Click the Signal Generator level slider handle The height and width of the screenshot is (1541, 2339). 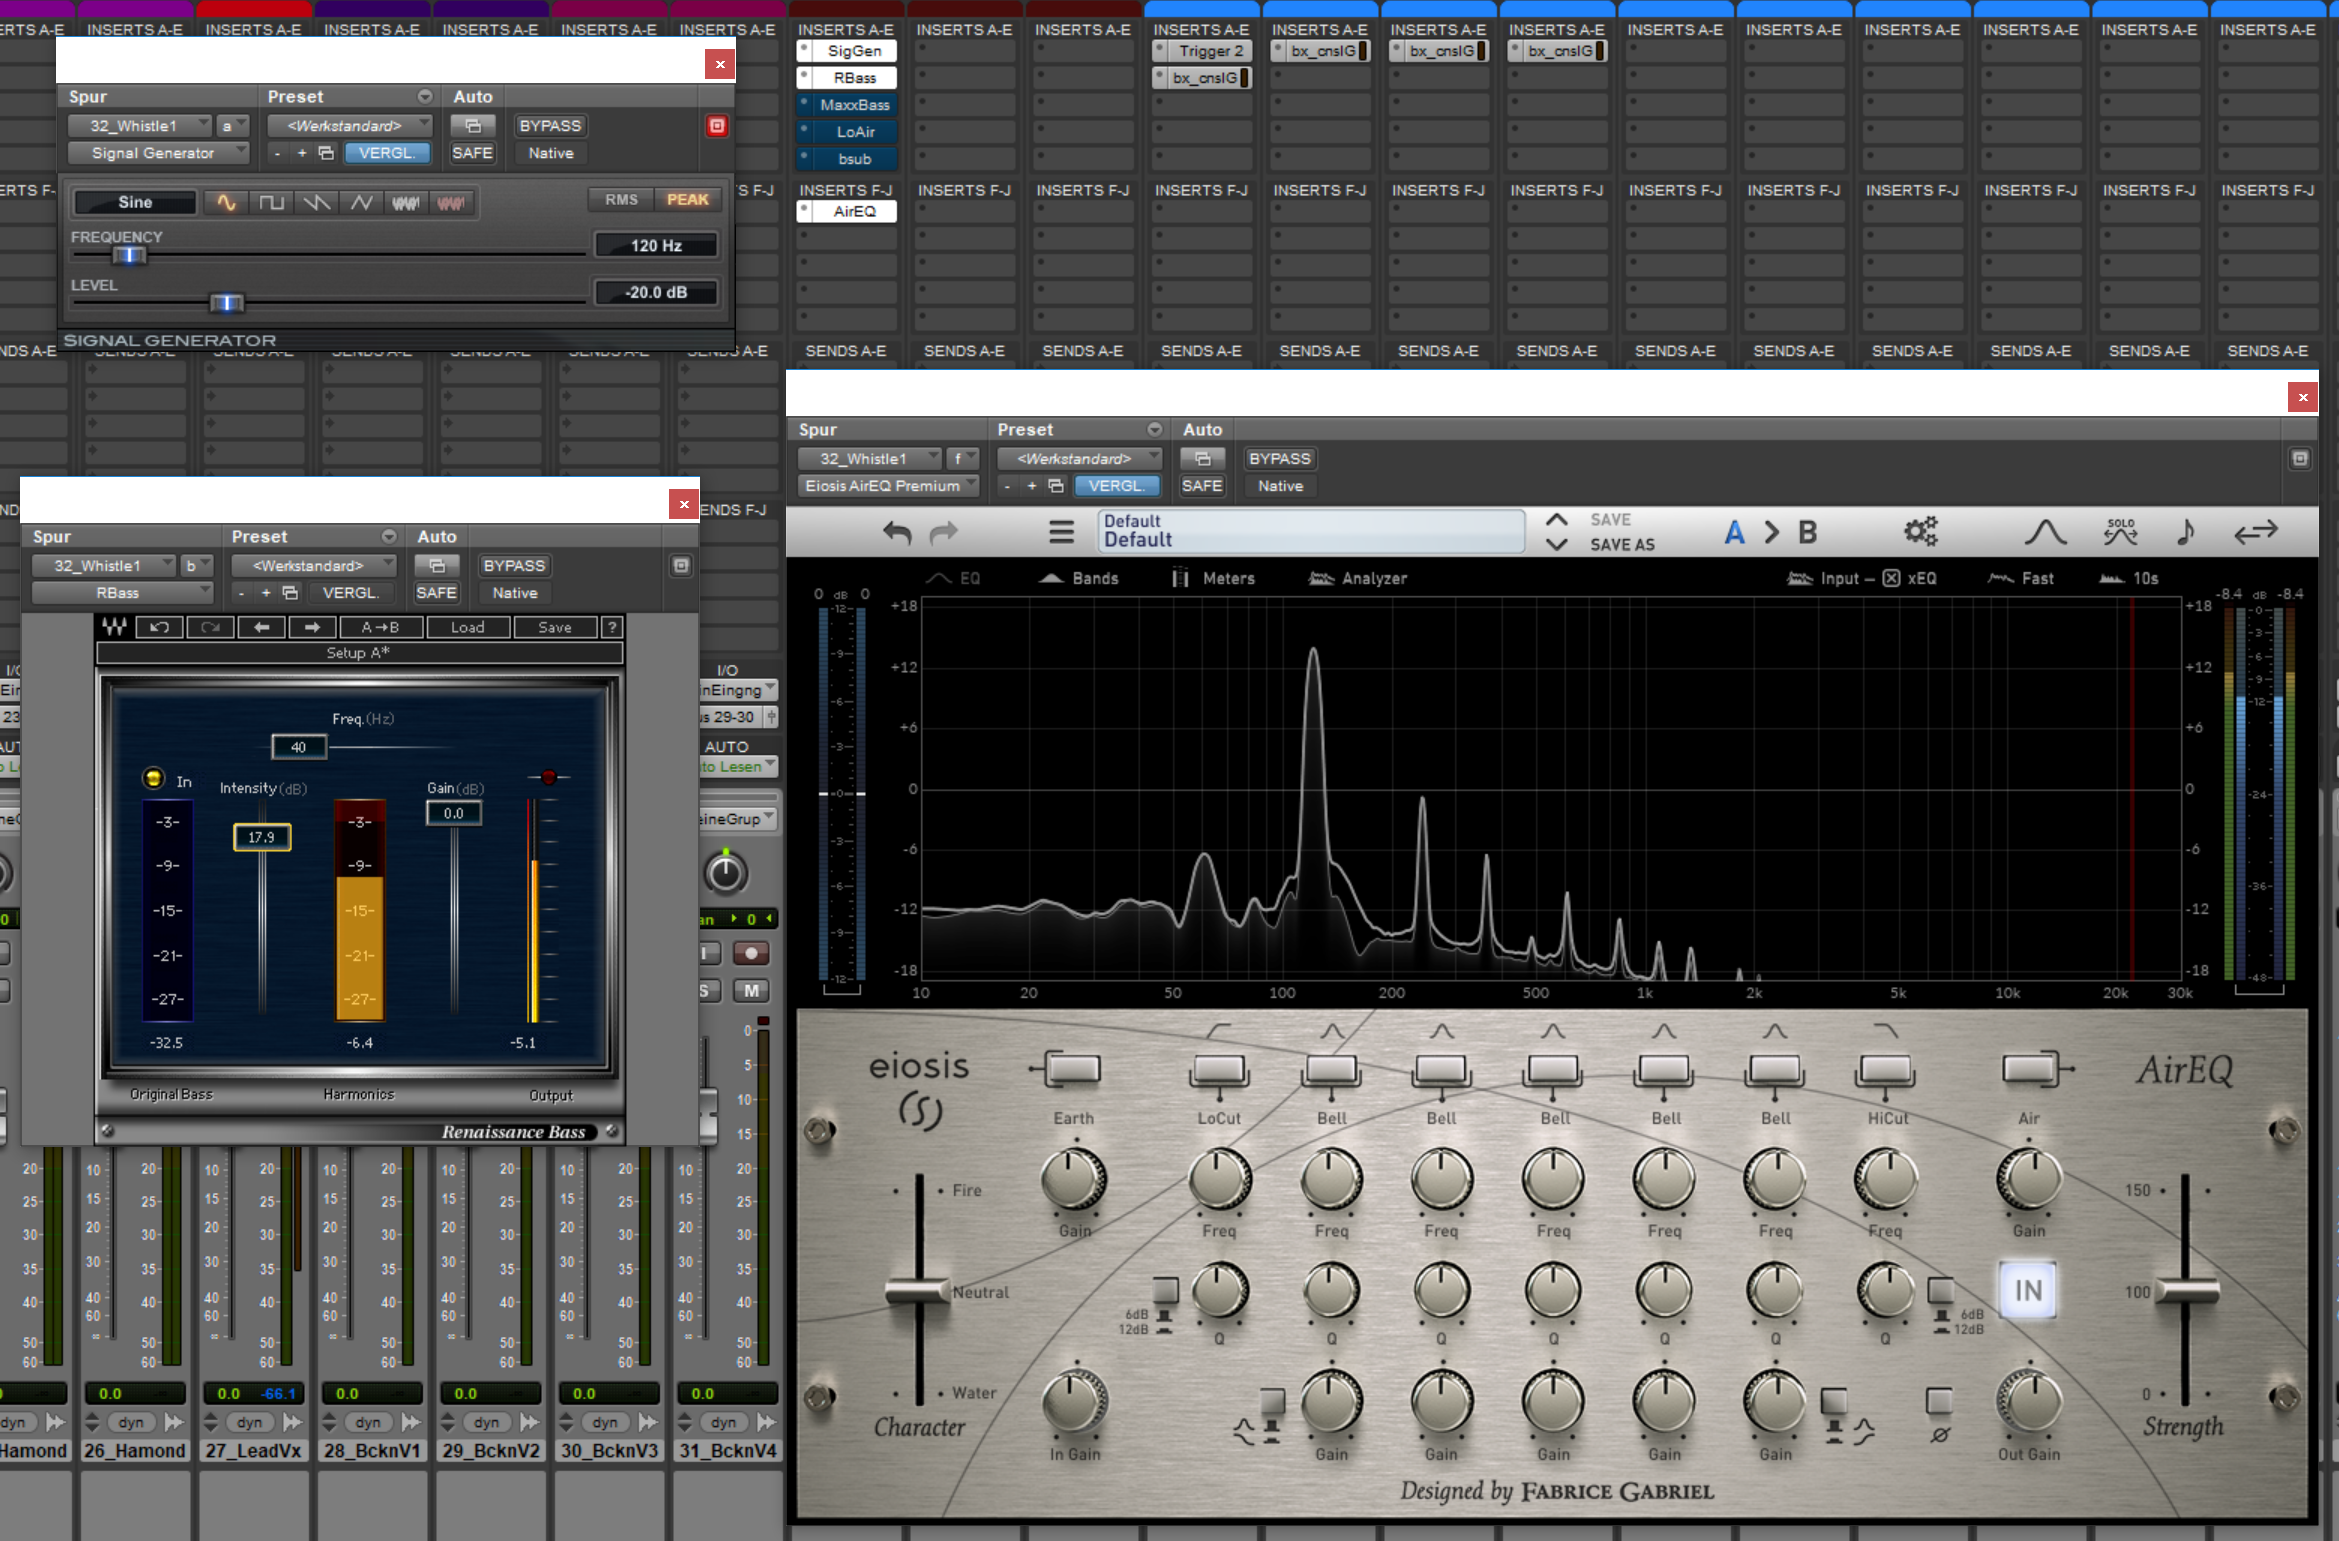click(226, 302)
